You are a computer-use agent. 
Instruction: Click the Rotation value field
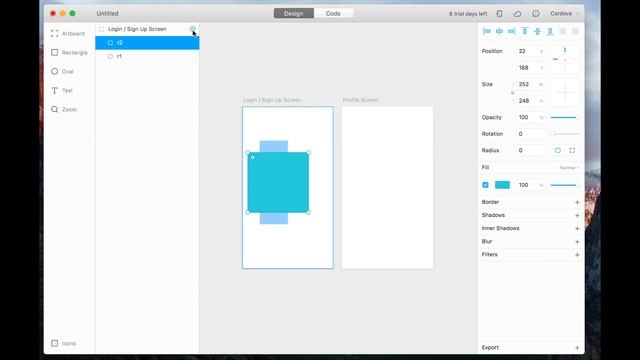click(x=530, y=134)
